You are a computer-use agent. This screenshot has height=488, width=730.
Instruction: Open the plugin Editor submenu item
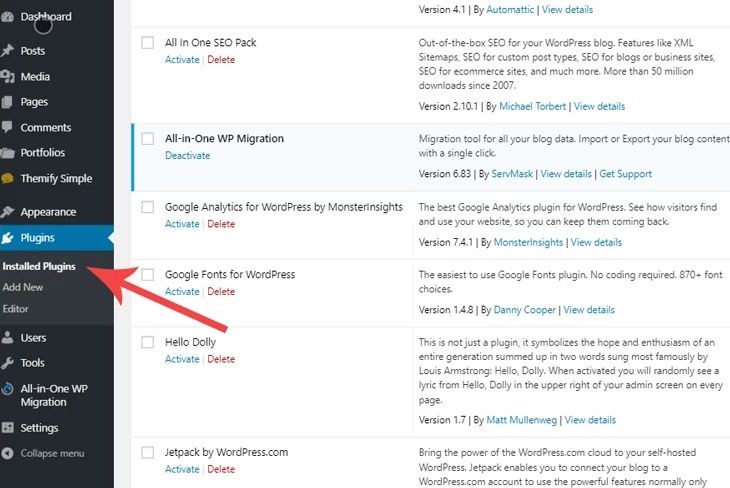click(15, 309)
